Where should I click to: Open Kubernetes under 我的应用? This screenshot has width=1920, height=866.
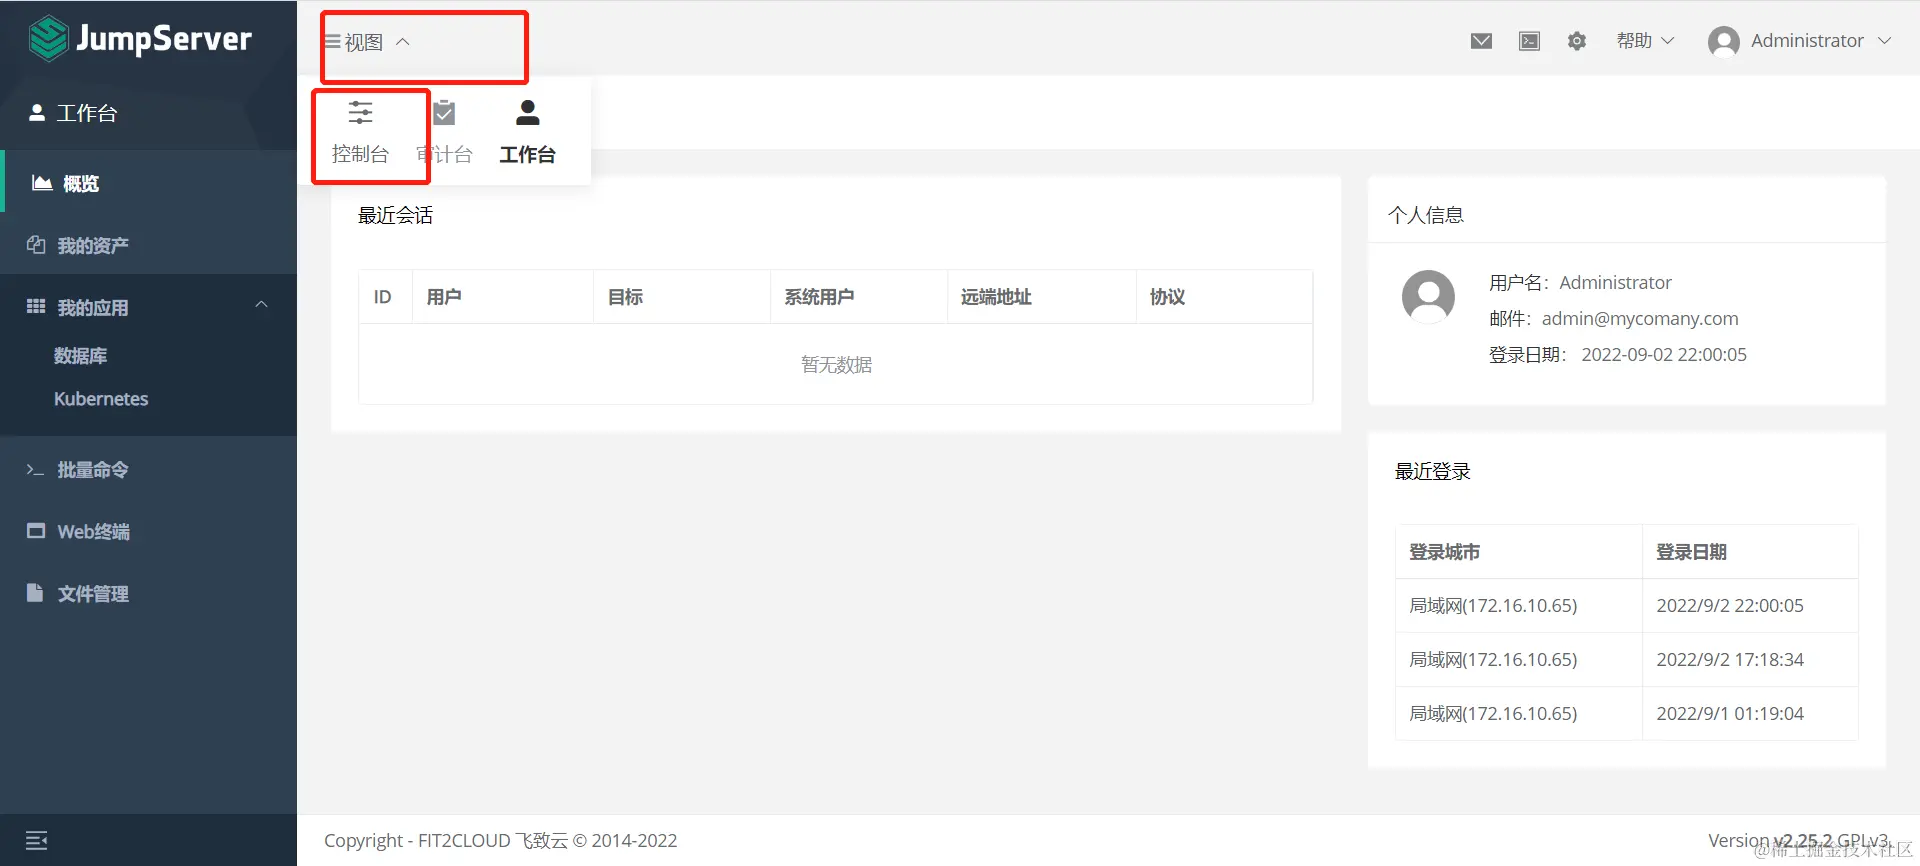[x=101, y=399]
